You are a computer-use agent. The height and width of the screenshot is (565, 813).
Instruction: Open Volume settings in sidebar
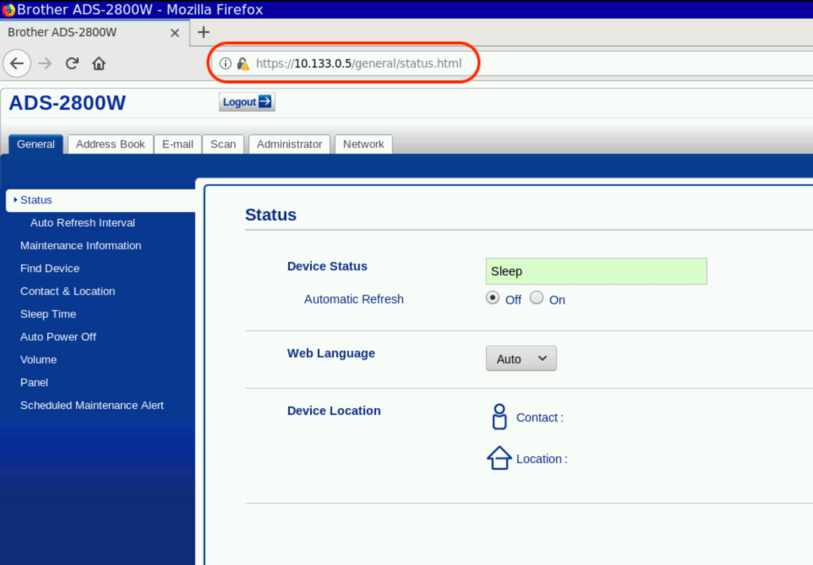(38, 360)
